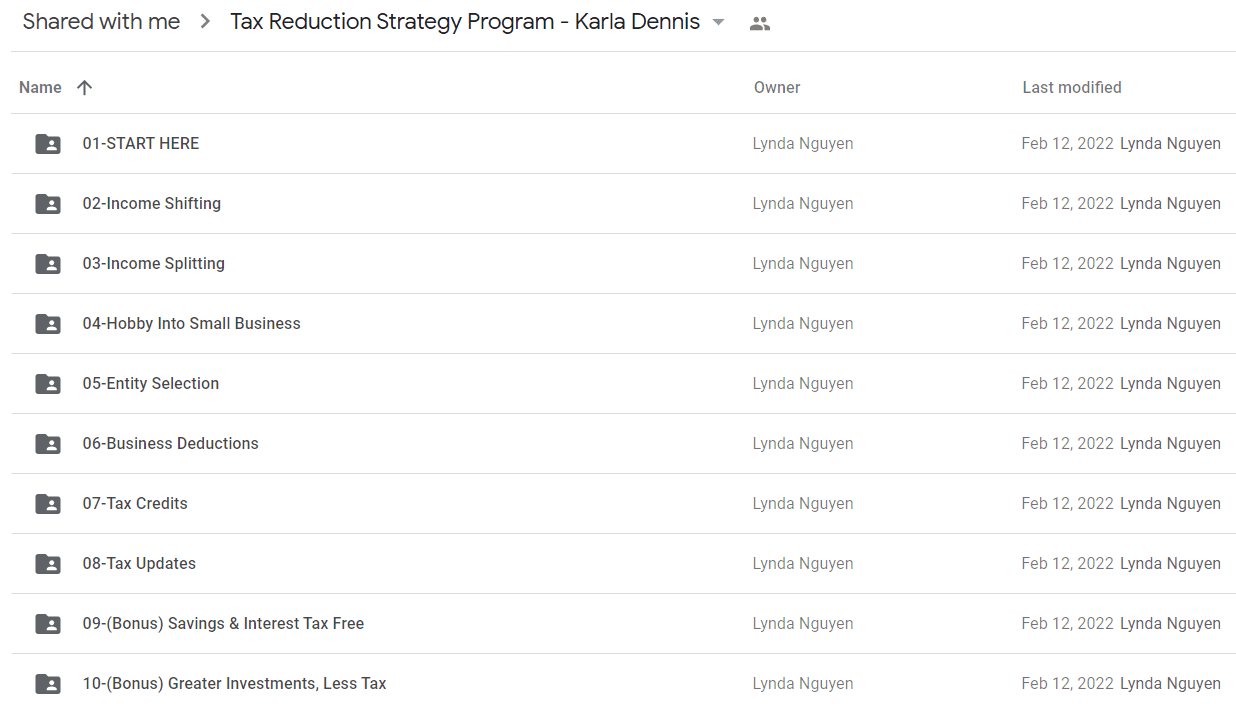
Task: Click the shared folder icon for 08-Tax Updates
Action: 48,564
